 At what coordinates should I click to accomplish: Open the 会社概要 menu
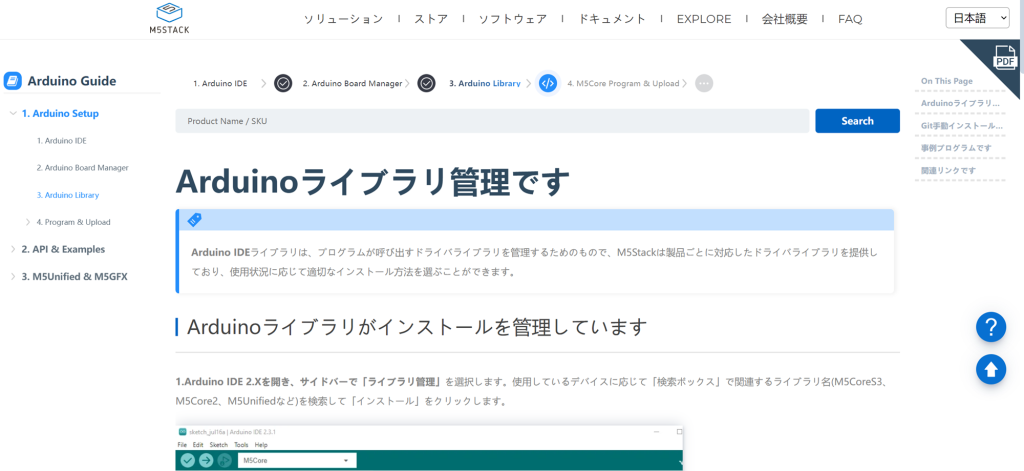point(784,19)
